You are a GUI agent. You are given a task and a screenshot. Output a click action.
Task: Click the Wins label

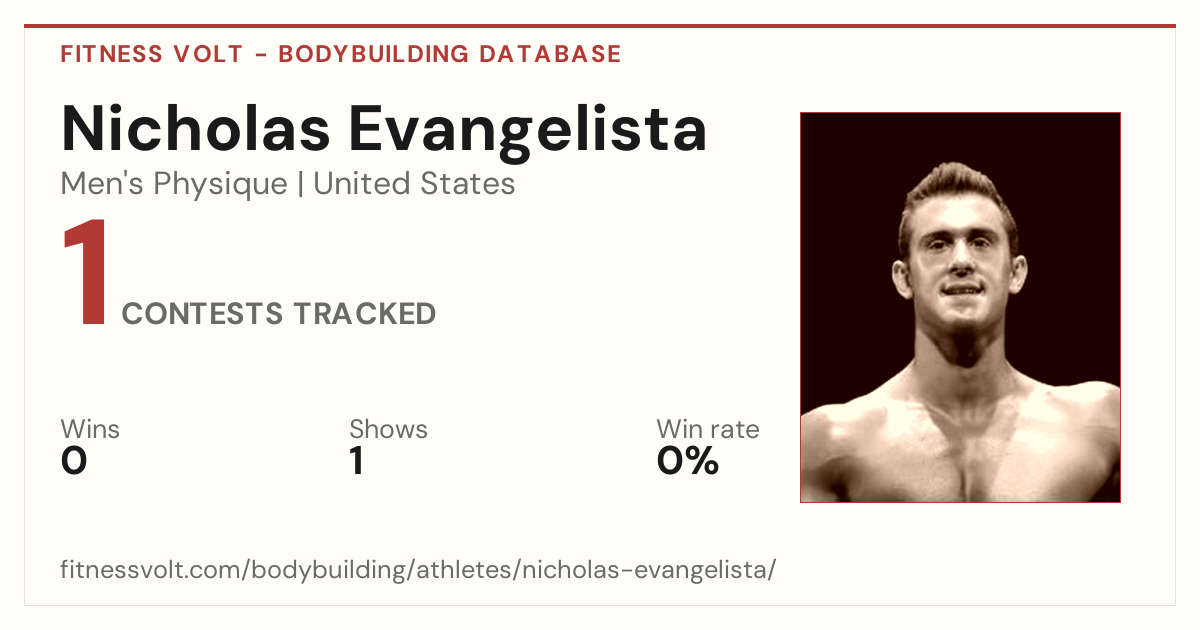click(x=90, y=429)
